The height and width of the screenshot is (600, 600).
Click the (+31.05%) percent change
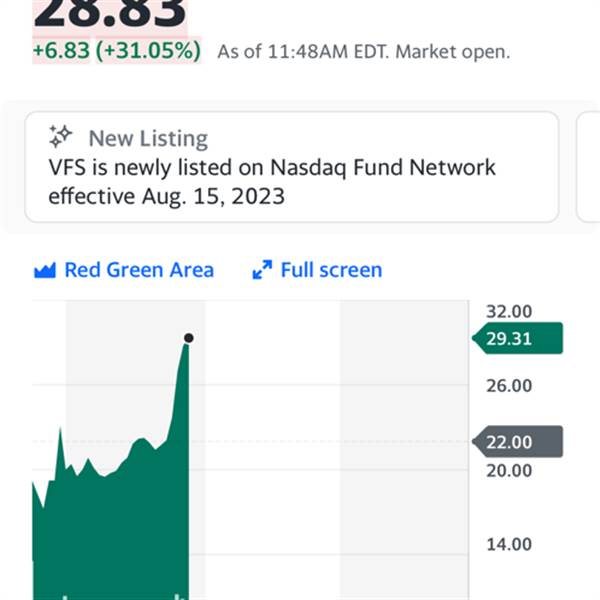point(148,50)
